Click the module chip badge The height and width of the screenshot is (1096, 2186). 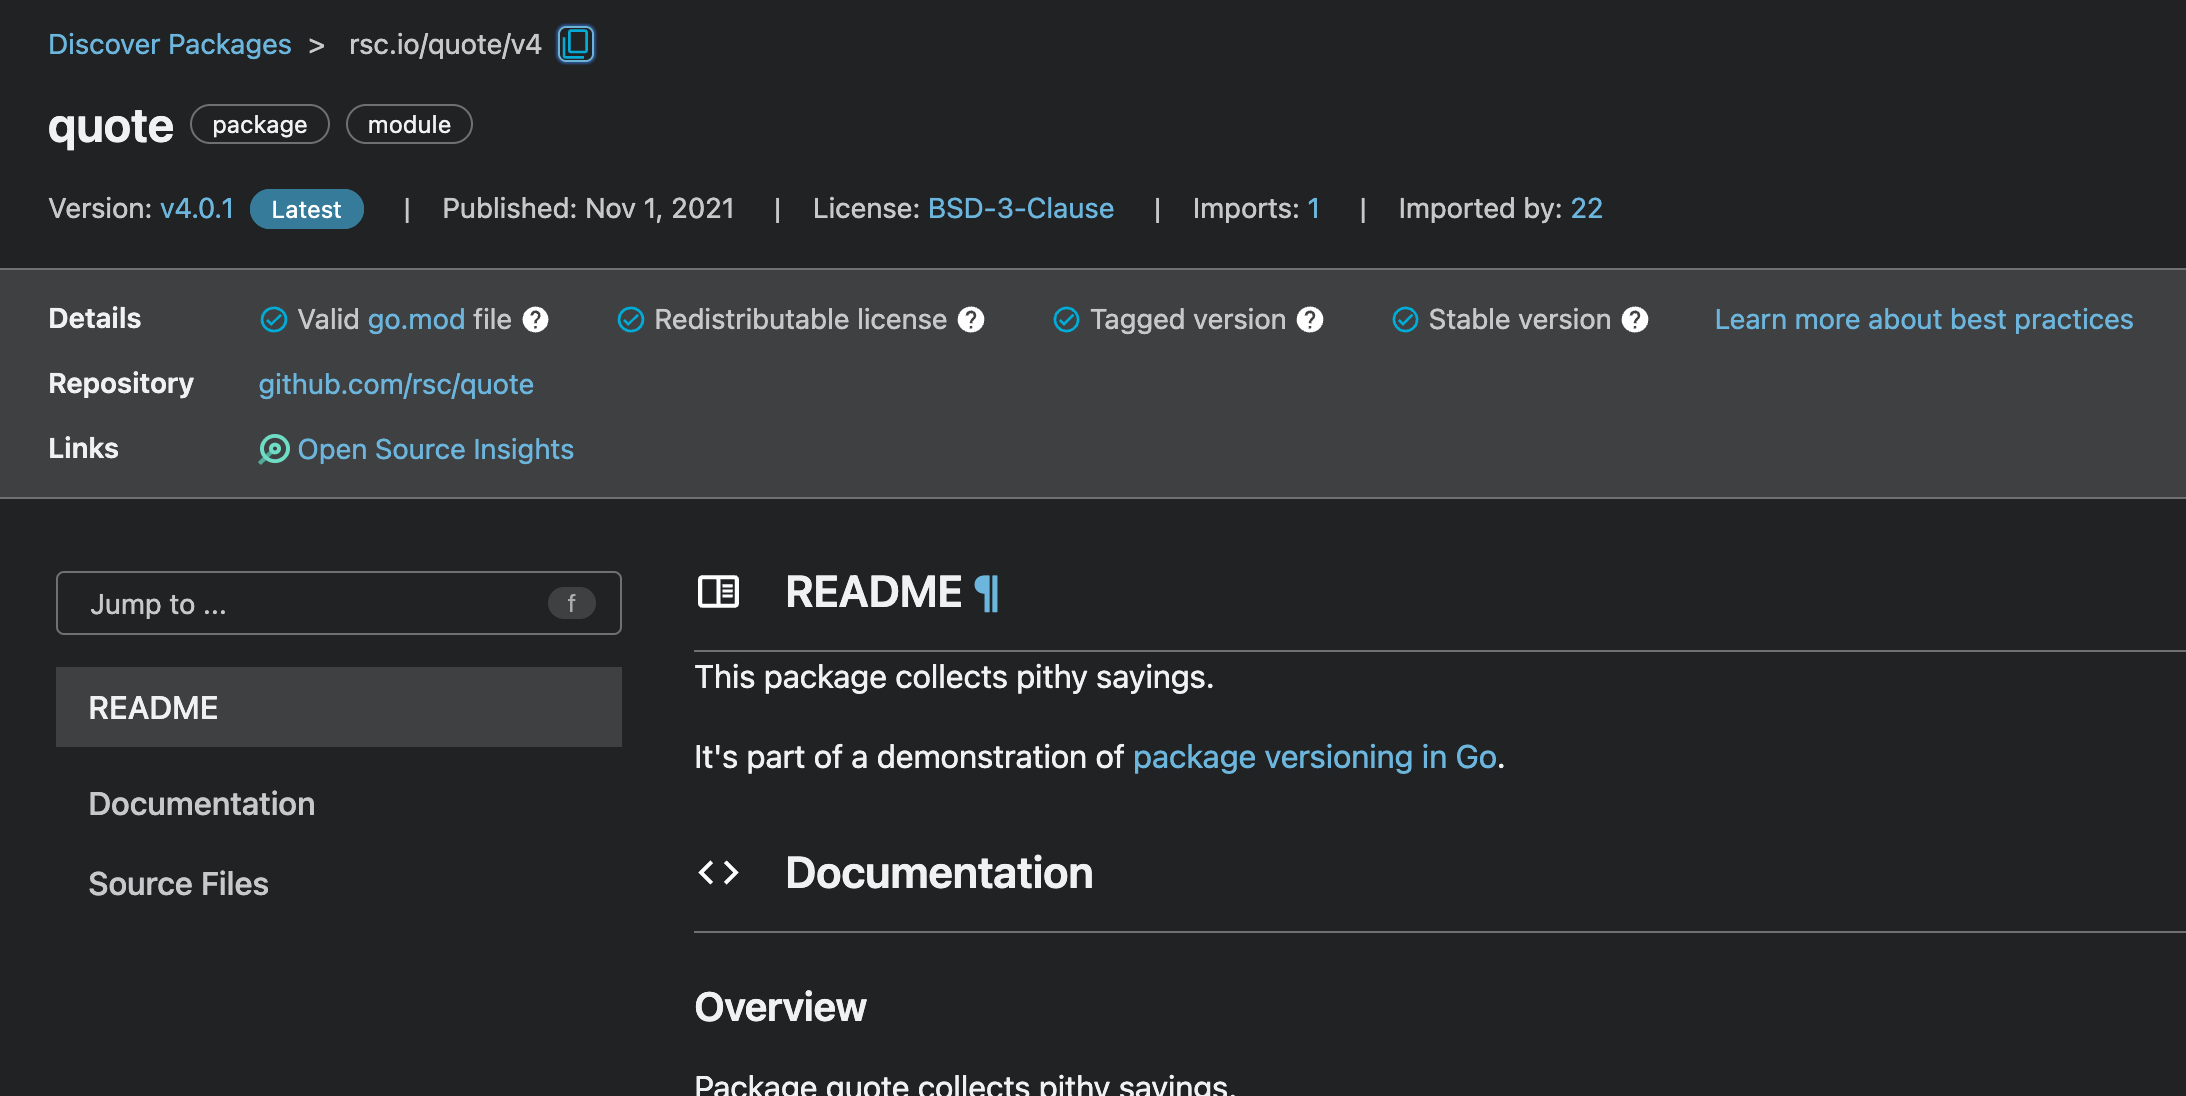pos(409,125)
